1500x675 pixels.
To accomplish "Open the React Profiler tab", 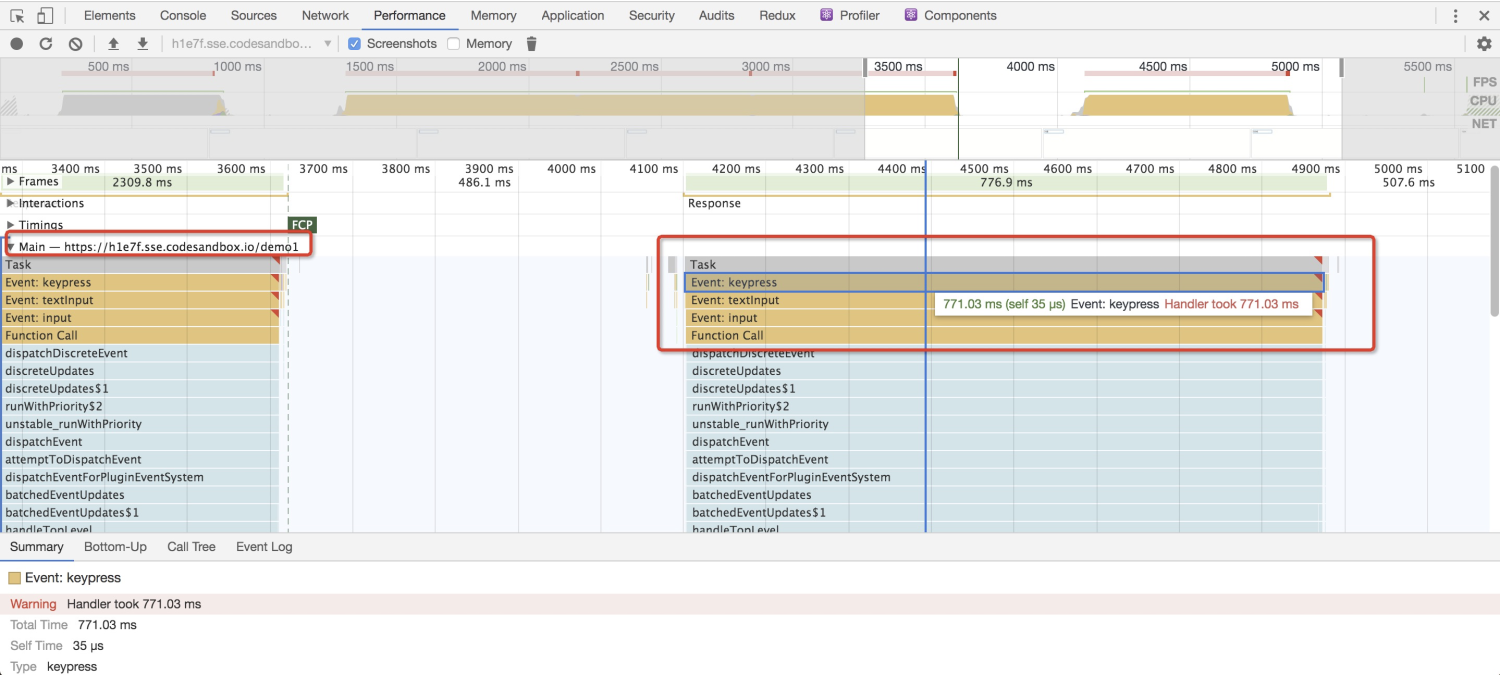I will click(x=850, y=15).
